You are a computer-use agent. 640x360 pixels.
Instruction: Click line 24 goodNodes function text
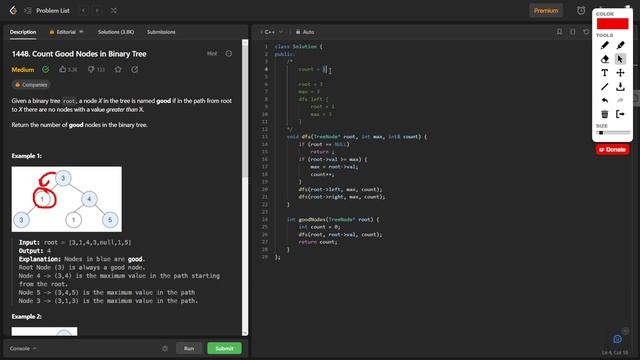tap(333, 220)
